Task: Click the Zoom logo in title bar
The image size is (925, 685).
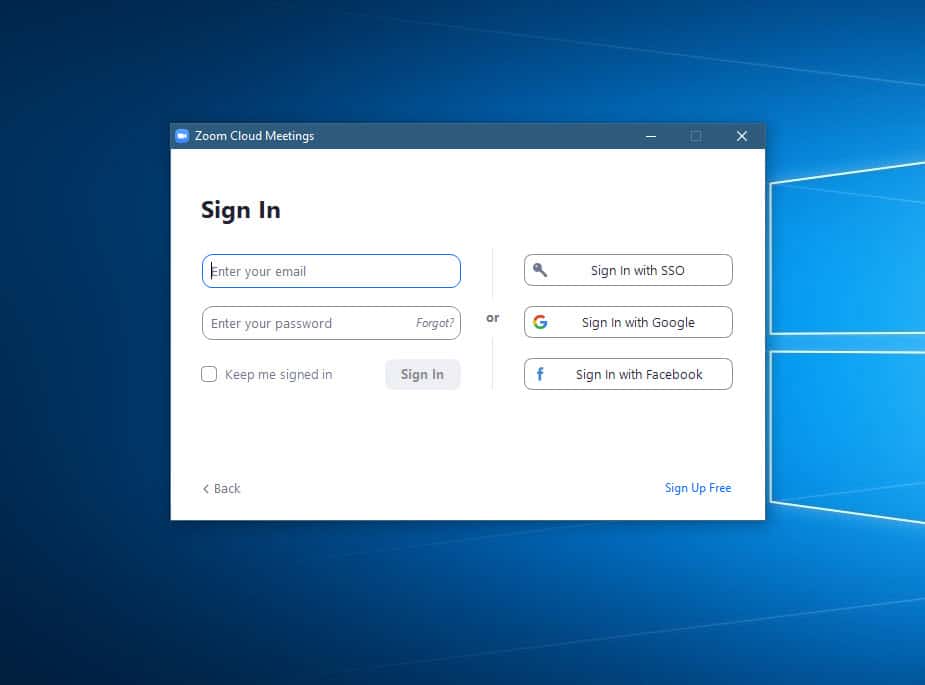Action: (182, 136)
